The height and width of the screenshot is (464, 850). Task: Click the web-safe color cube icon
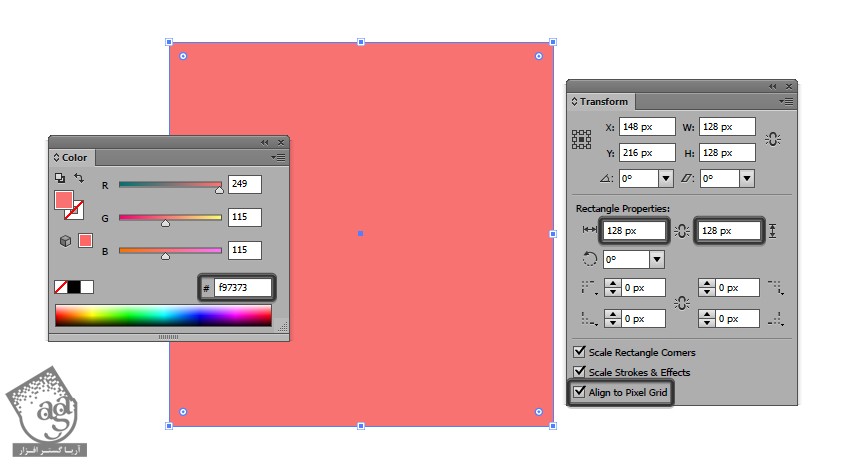pos(64,240)
